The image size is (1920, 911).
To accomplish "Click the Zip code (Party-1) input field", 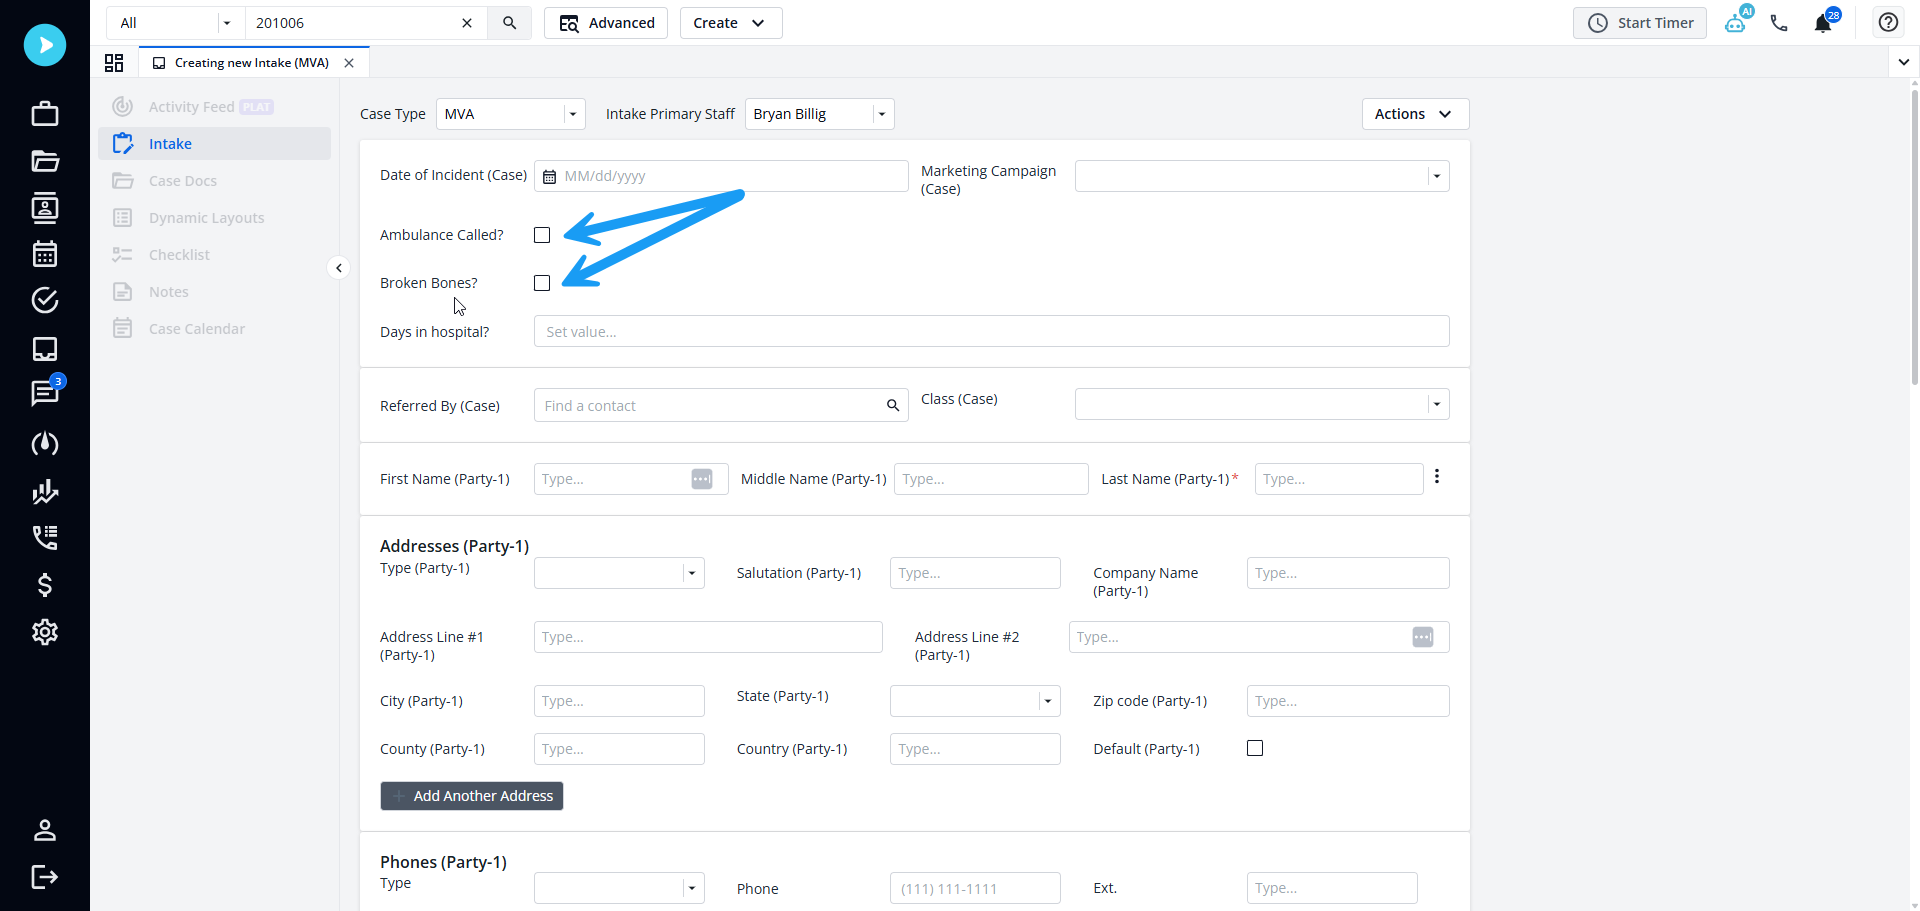I will click(x=1348, y=701).
